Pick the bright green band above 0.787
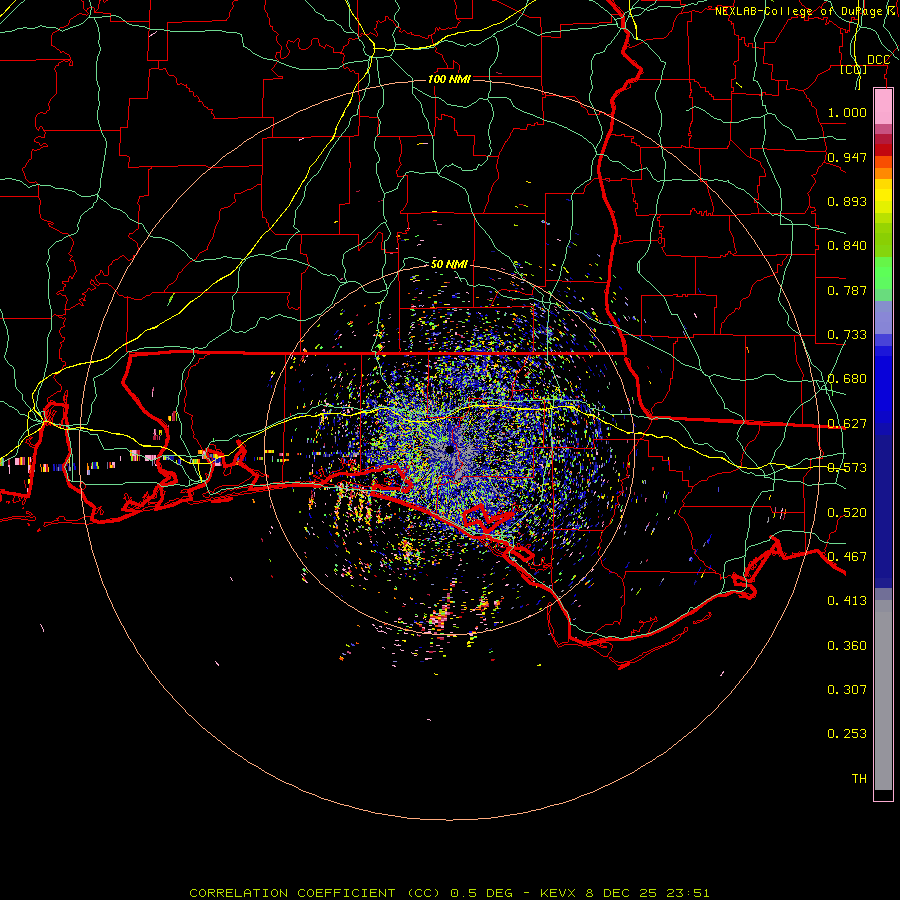 pos(883,273)
